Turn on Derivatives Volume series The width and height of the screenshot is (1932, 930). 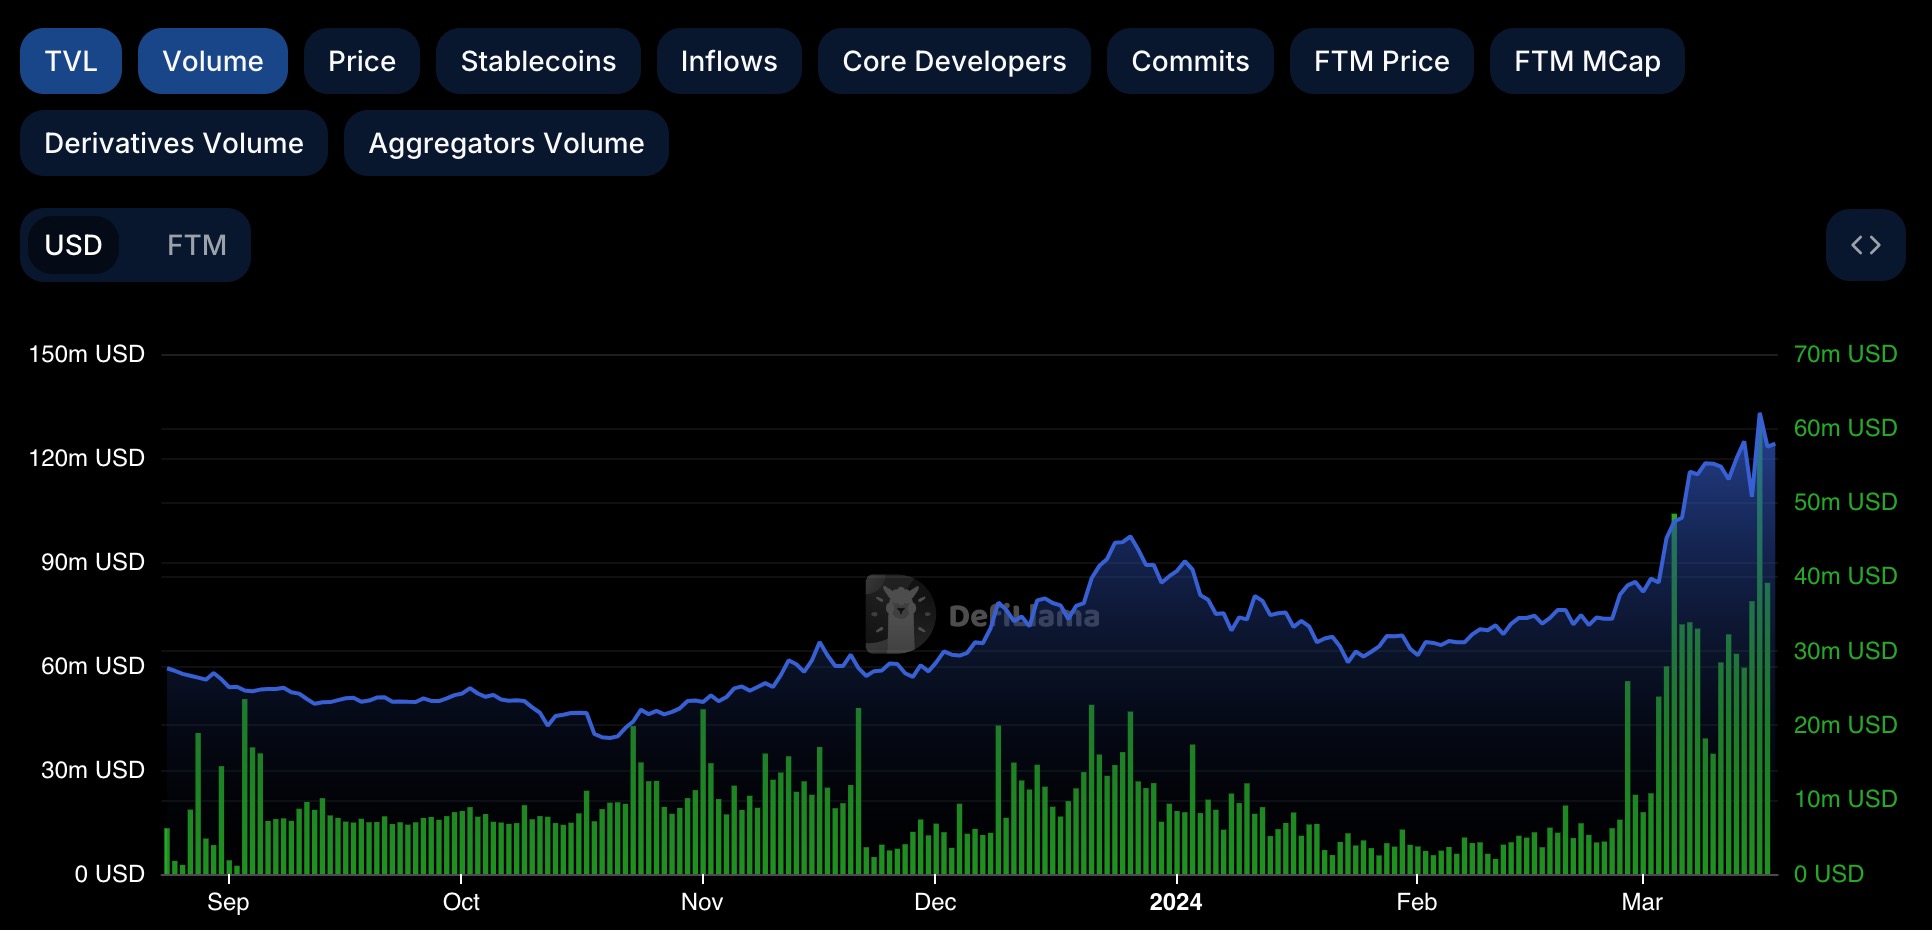tap(174, 143)
